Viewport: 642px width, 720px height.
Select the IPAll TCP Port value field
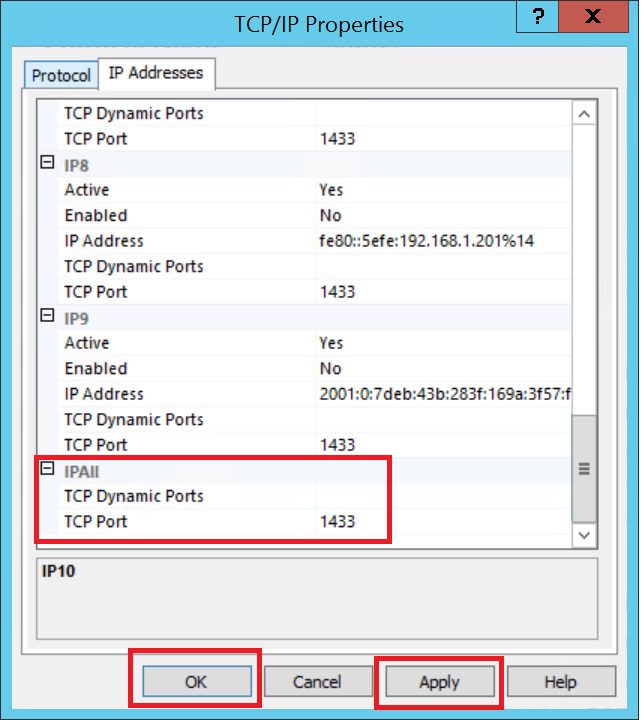[444, 522]
